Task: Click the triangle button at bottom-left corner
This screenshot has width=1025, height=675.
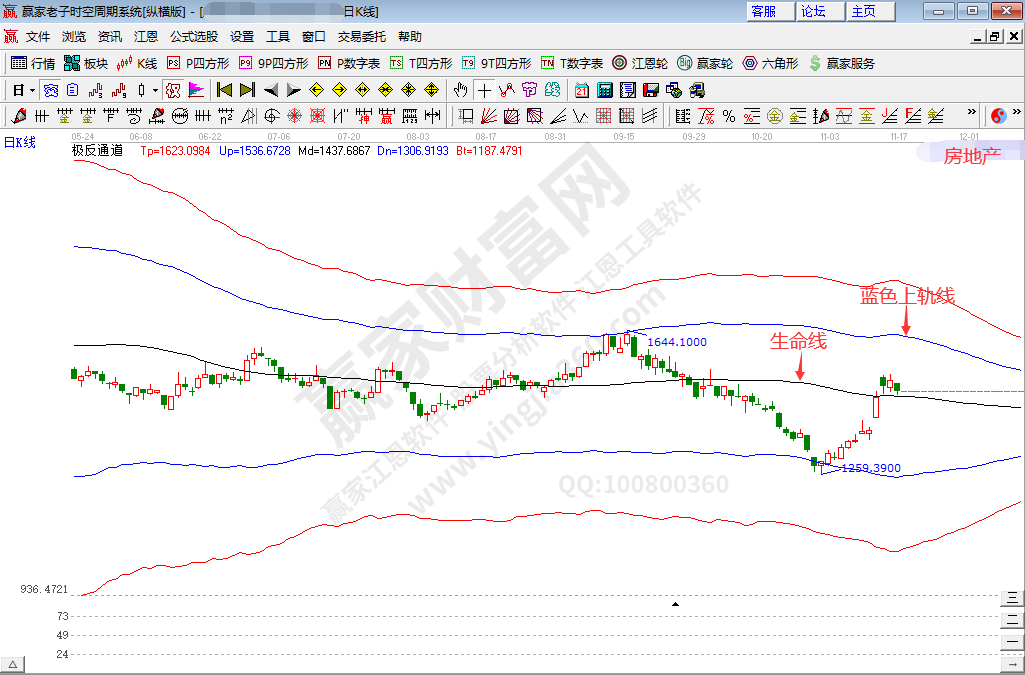Action: click(x=14, y=665)
